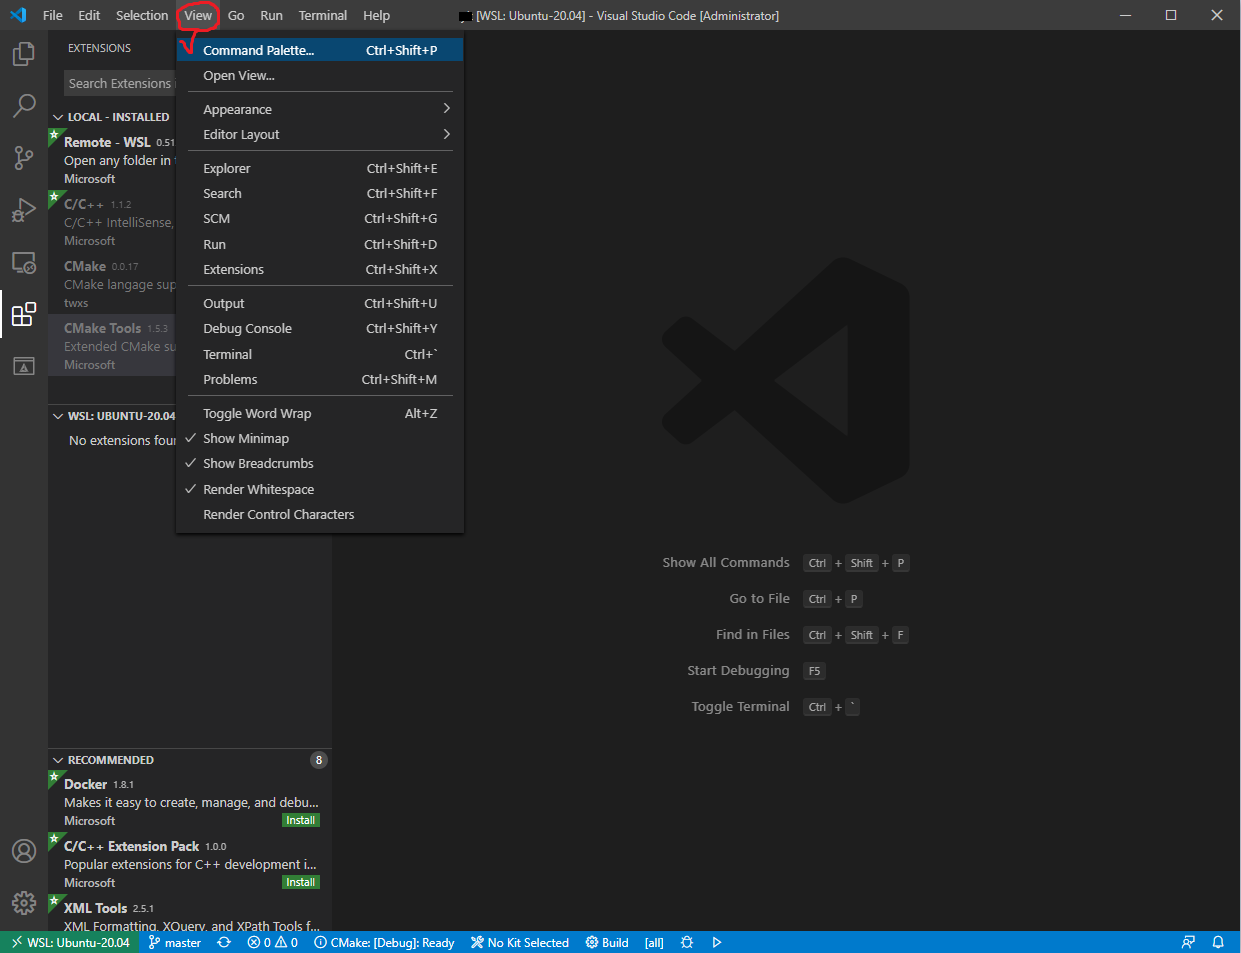Open the Accounts icon in activity bar
Screen dimensions: 1241x953
24,850
